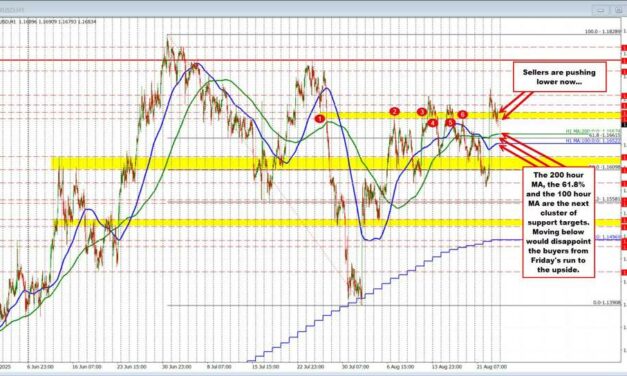Select the '23 Jun 15:00' time axis label

132,367
